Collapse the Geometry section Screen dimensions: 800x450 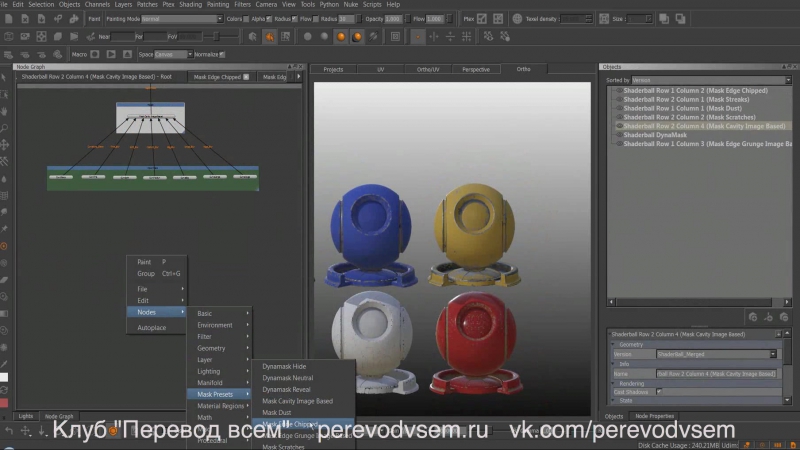click(x=613, y=345)
